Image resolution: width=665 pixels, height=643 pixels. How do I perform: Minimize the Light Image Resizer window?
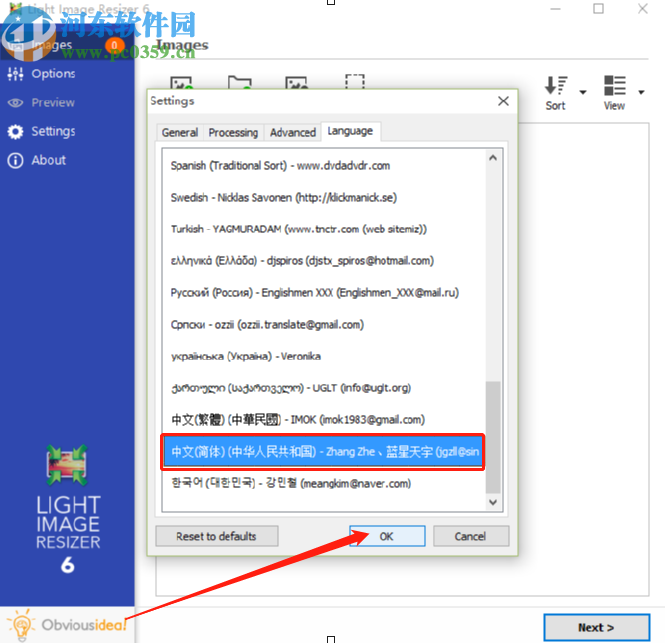pos(555,9)
